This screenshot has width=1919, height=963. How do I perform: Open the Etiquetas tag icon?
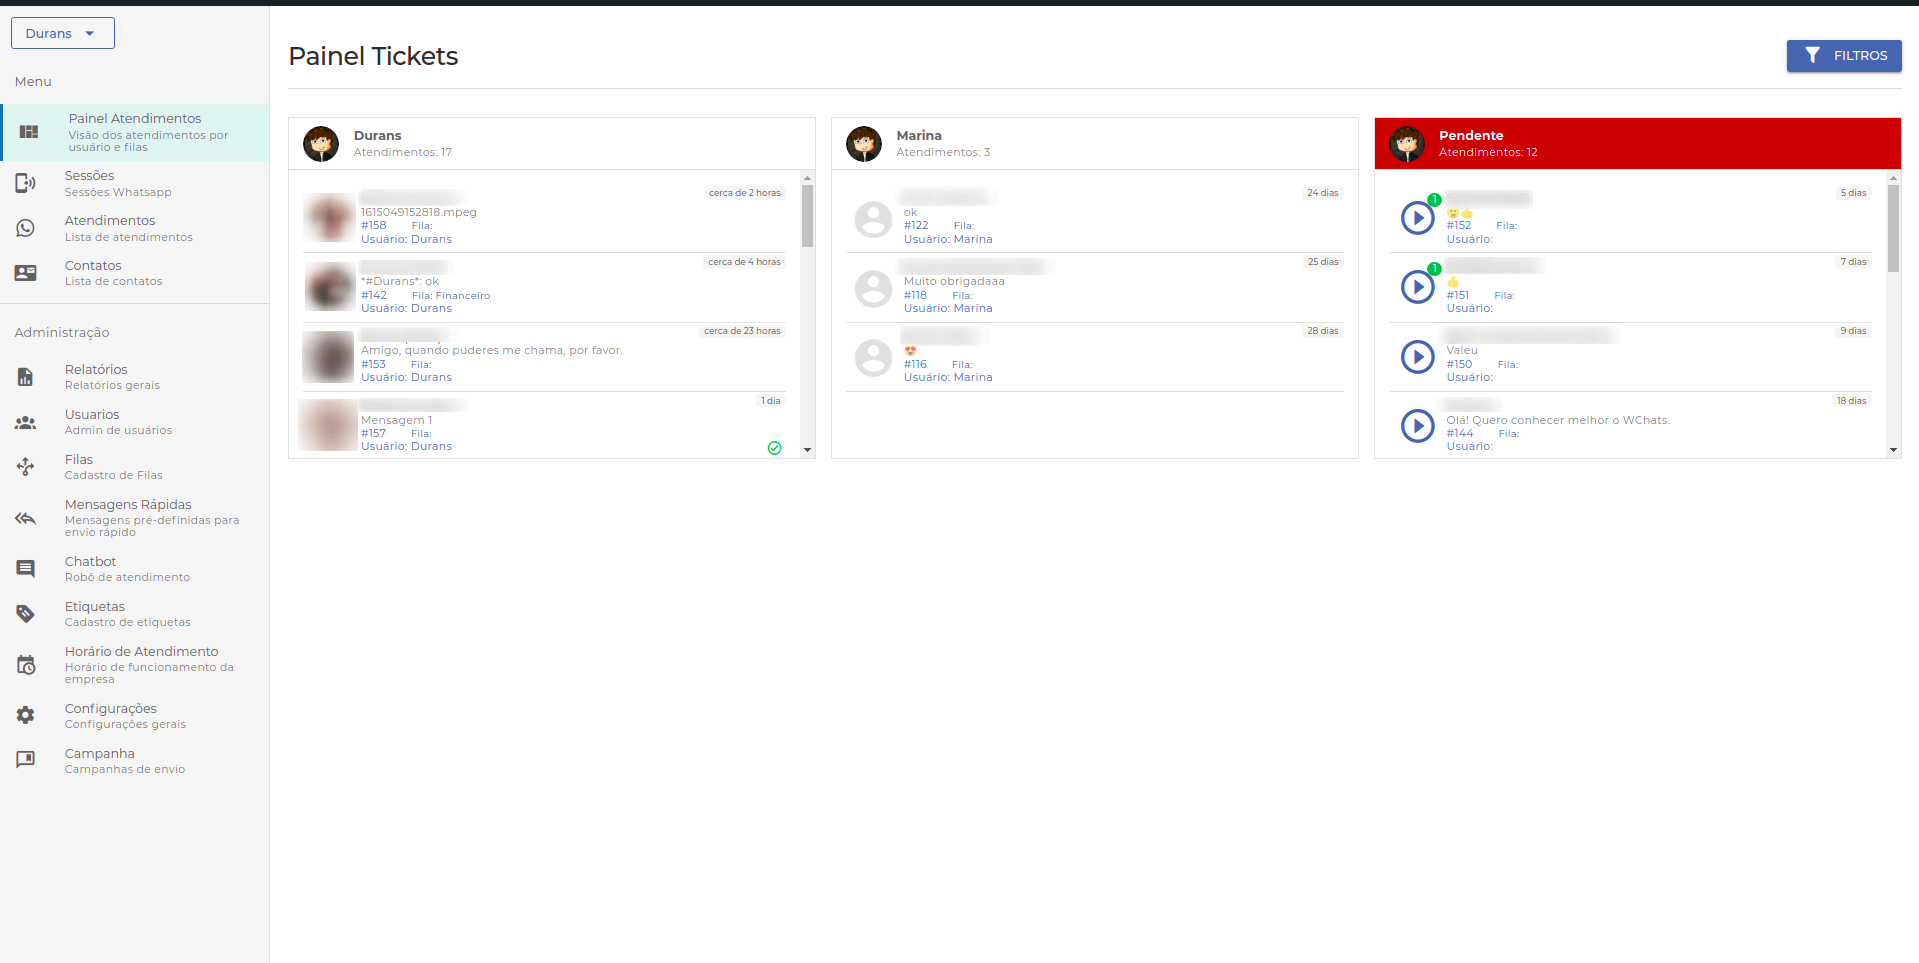click(25, 614)
